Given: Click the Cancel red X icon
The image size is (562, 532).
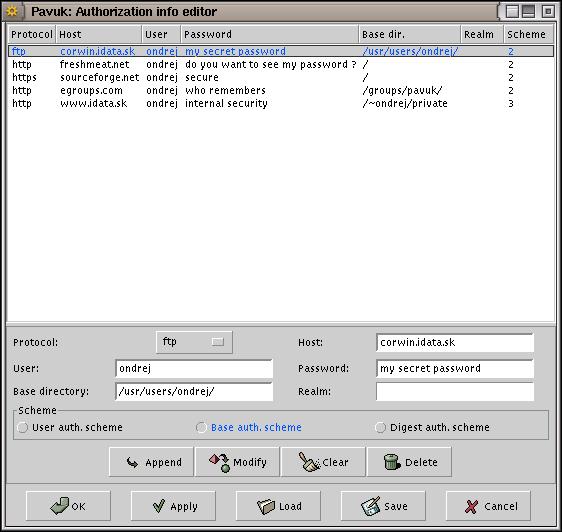Looking at the screenshot, I should point(471,506).
